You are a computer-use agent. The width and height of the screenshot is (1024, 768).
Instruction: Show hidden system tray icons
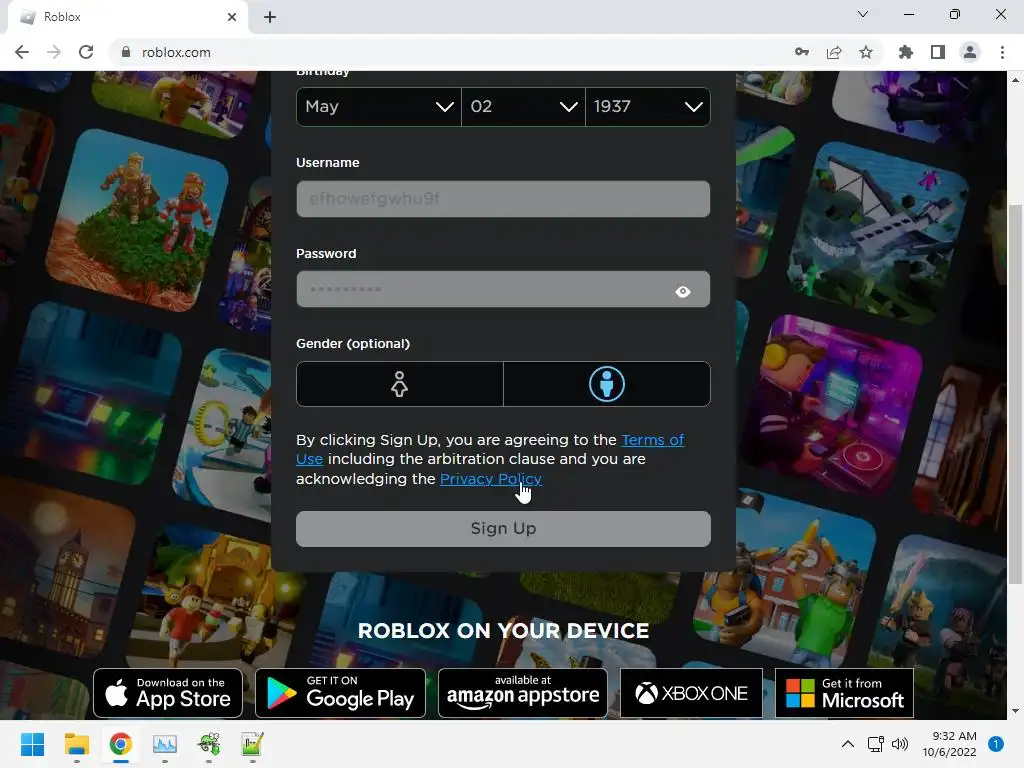point(848,744)
